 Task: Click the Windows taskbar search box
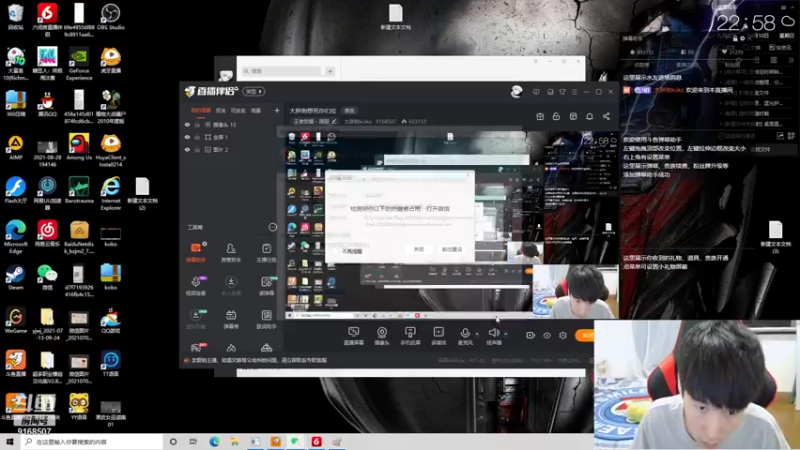pyautogui.click(x=92, y=442)
